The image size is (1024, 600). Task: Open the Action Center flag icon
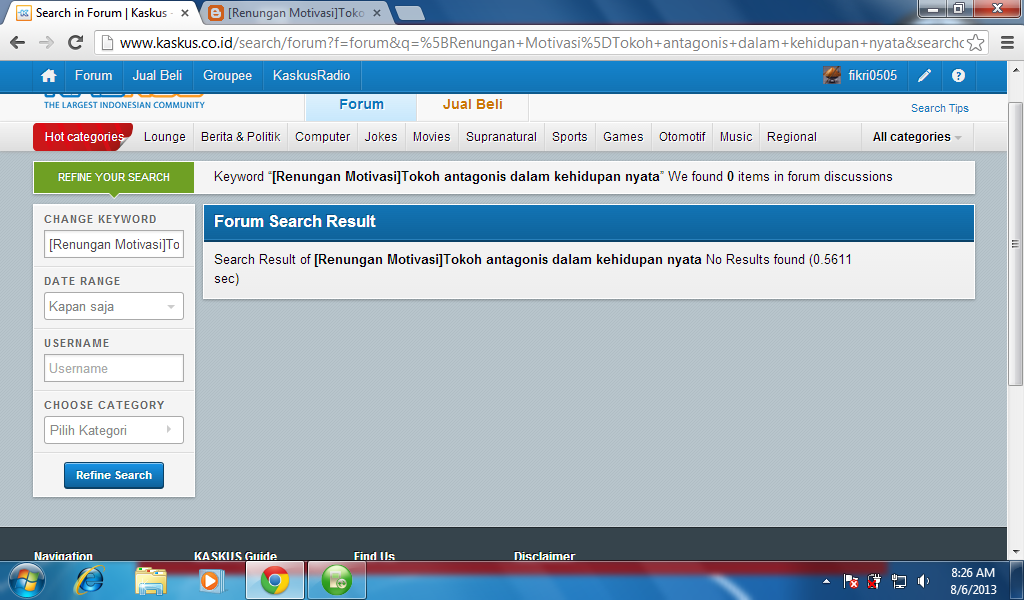tap(851, 581)
